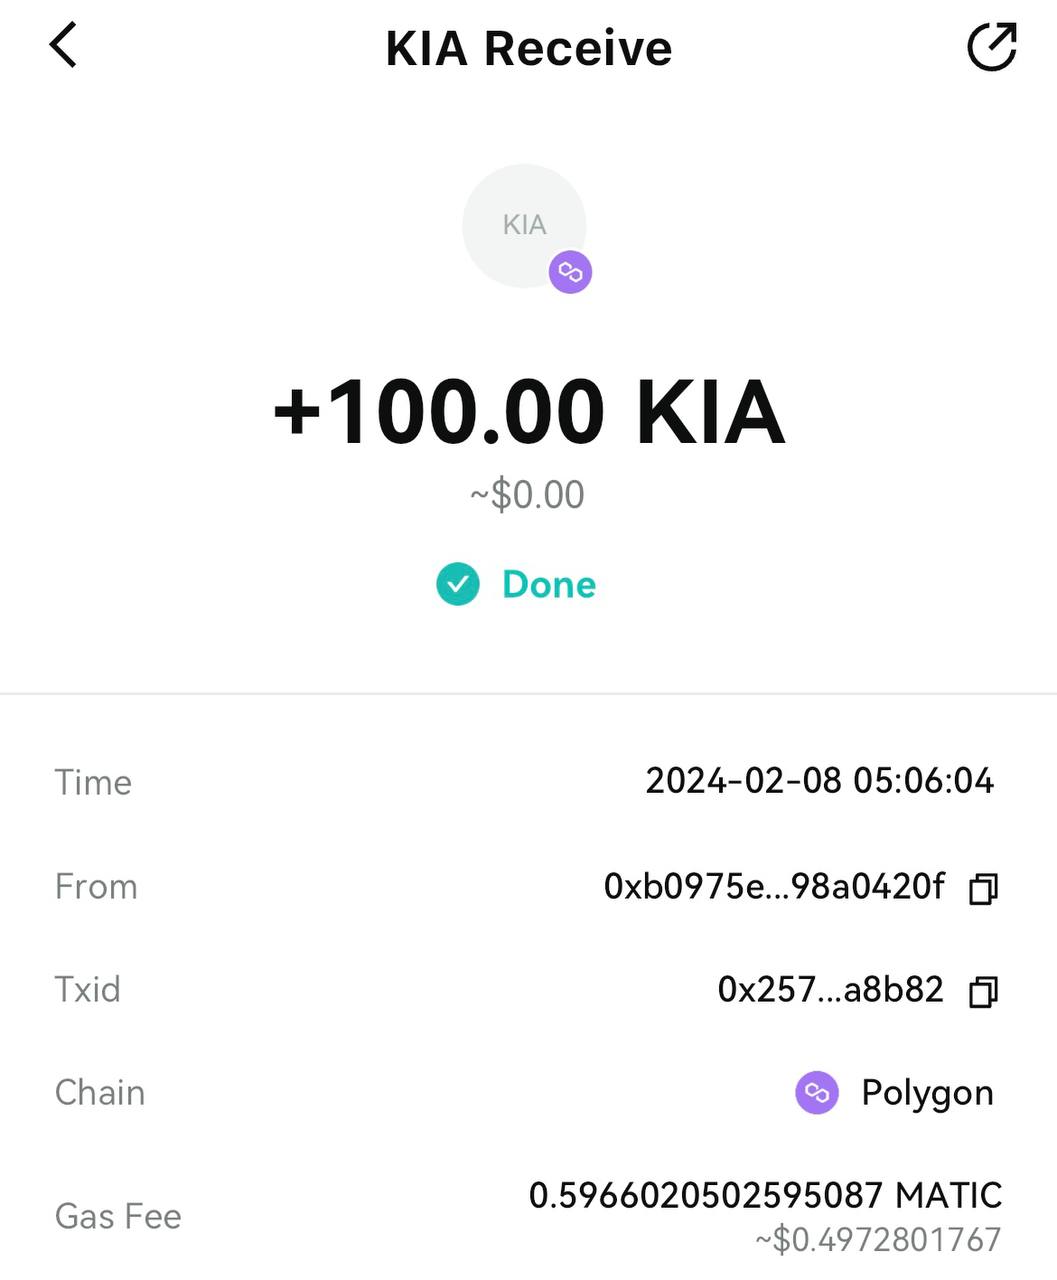Select the Txid 0x257...a8b82
This screenshot has width=1057, height=1280.
coord(830,989)
